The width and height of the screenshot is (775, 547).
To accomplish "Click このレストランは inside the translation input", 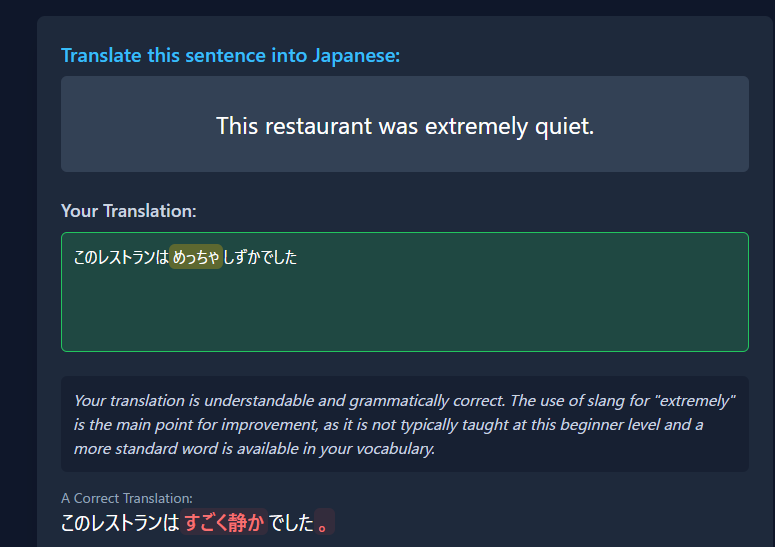I will (121, 257).
